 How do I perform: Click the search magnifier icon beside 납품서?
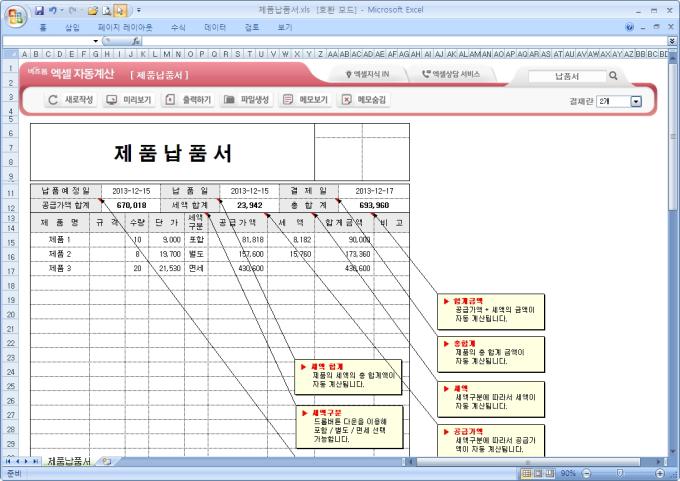tap(613, 75)
